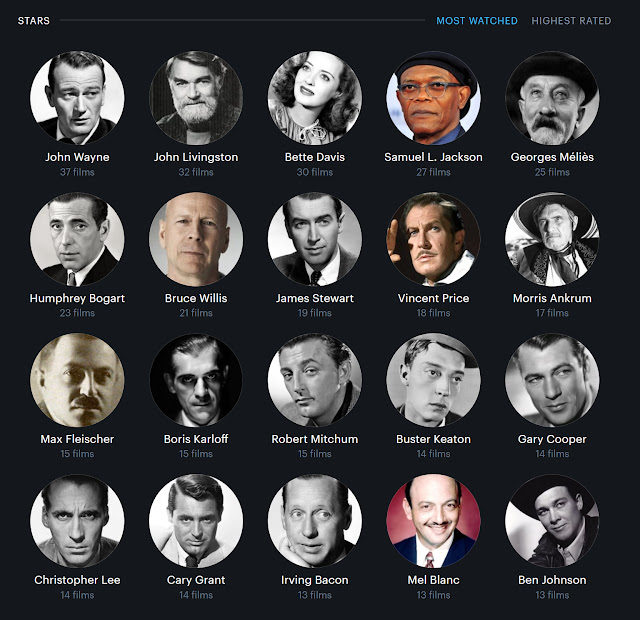Image resolution: width=640 pixels, height=620 pixels.
Task: Open the John Livingston name link
Action: (196, 157)
